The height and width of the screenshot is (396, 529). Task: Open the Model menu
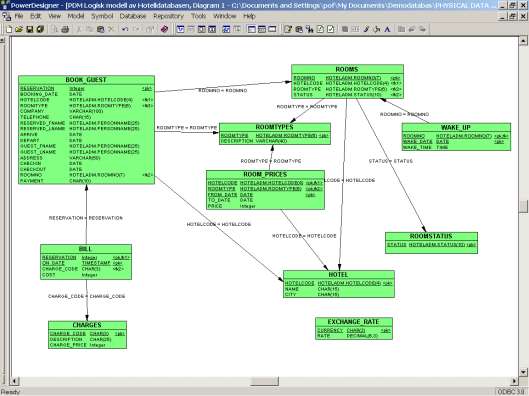tap(76, 16)
